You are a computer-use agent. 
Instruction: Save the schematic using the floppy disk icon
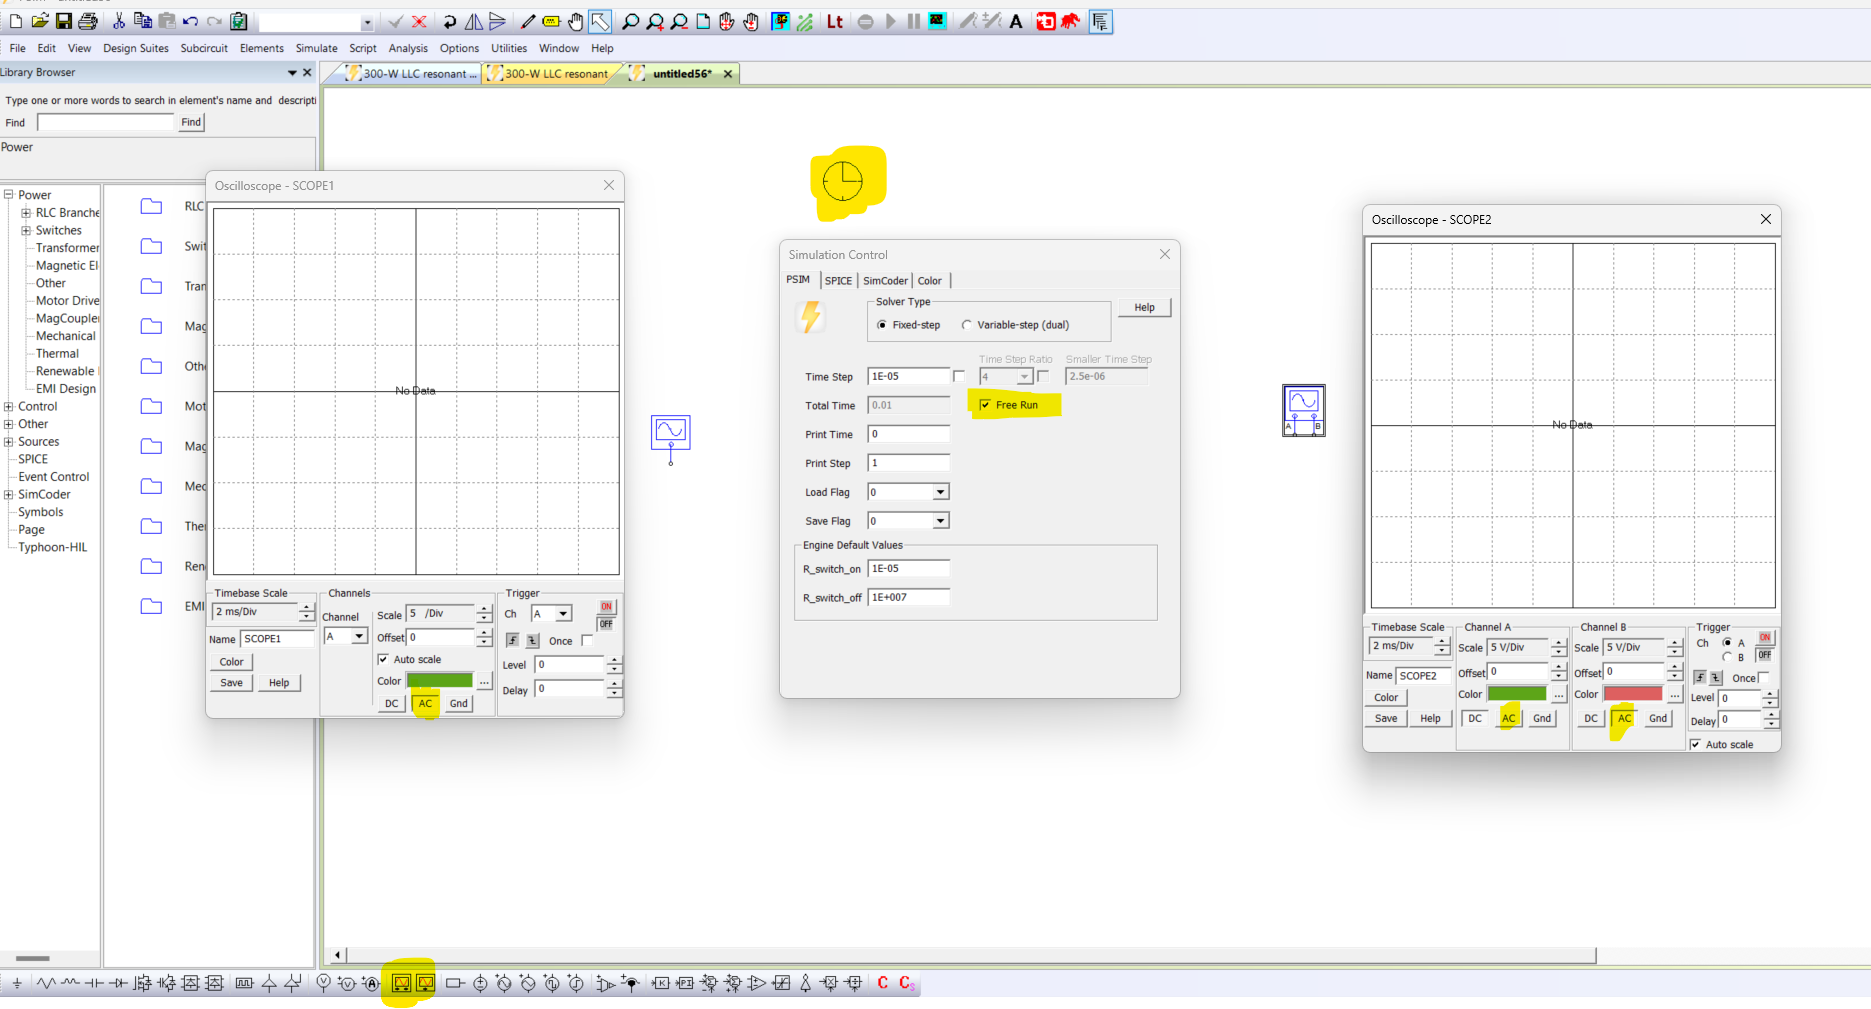coord(64,21)
